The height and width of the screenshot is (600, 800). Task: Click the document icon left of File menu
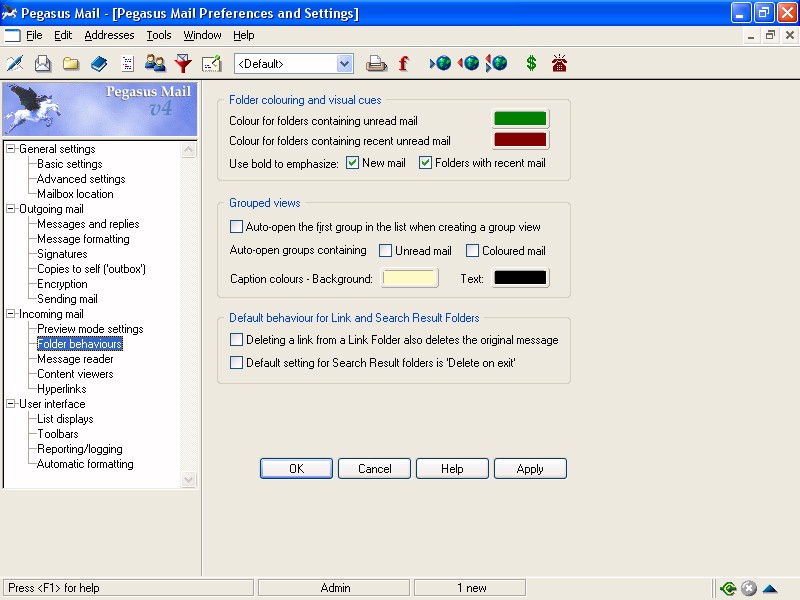coord(12,35)
